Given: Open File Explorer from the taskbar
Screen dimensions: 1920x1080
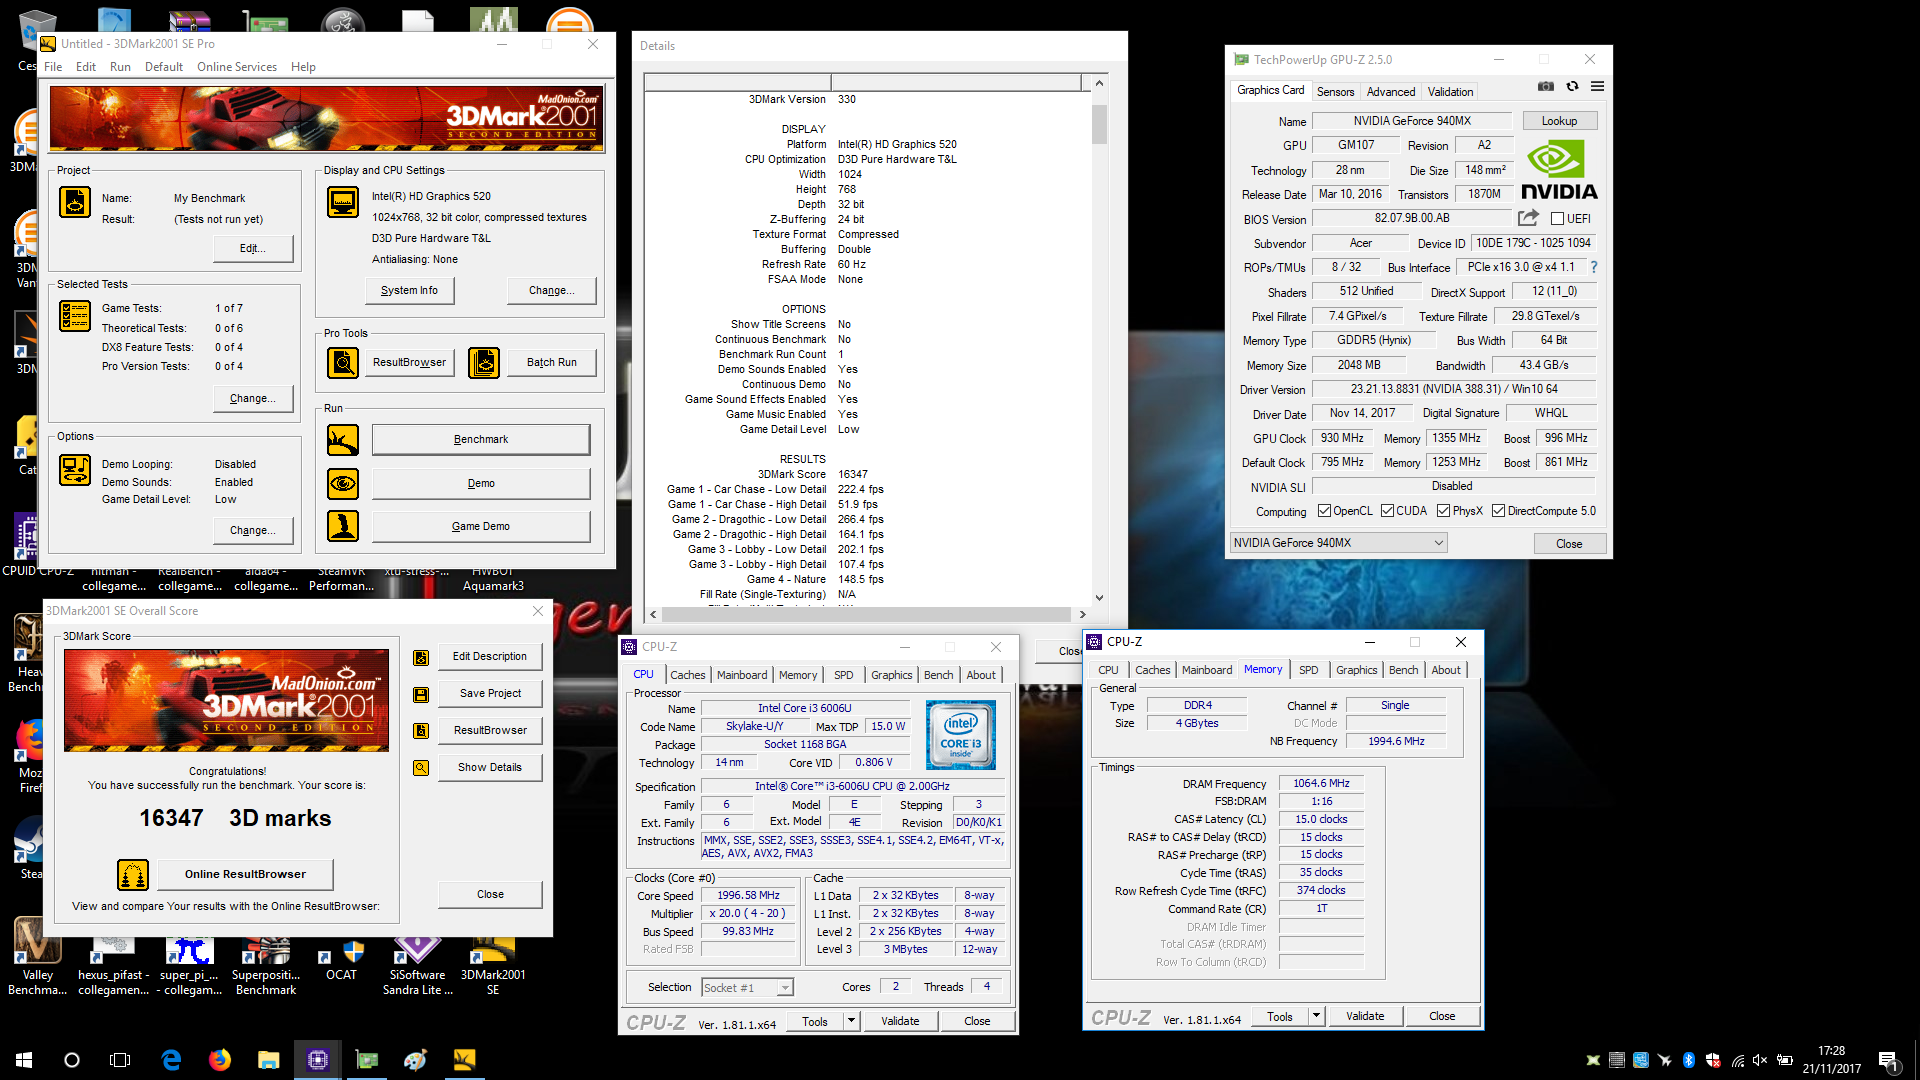Looking at the screenshot, I should [268, 1060].
